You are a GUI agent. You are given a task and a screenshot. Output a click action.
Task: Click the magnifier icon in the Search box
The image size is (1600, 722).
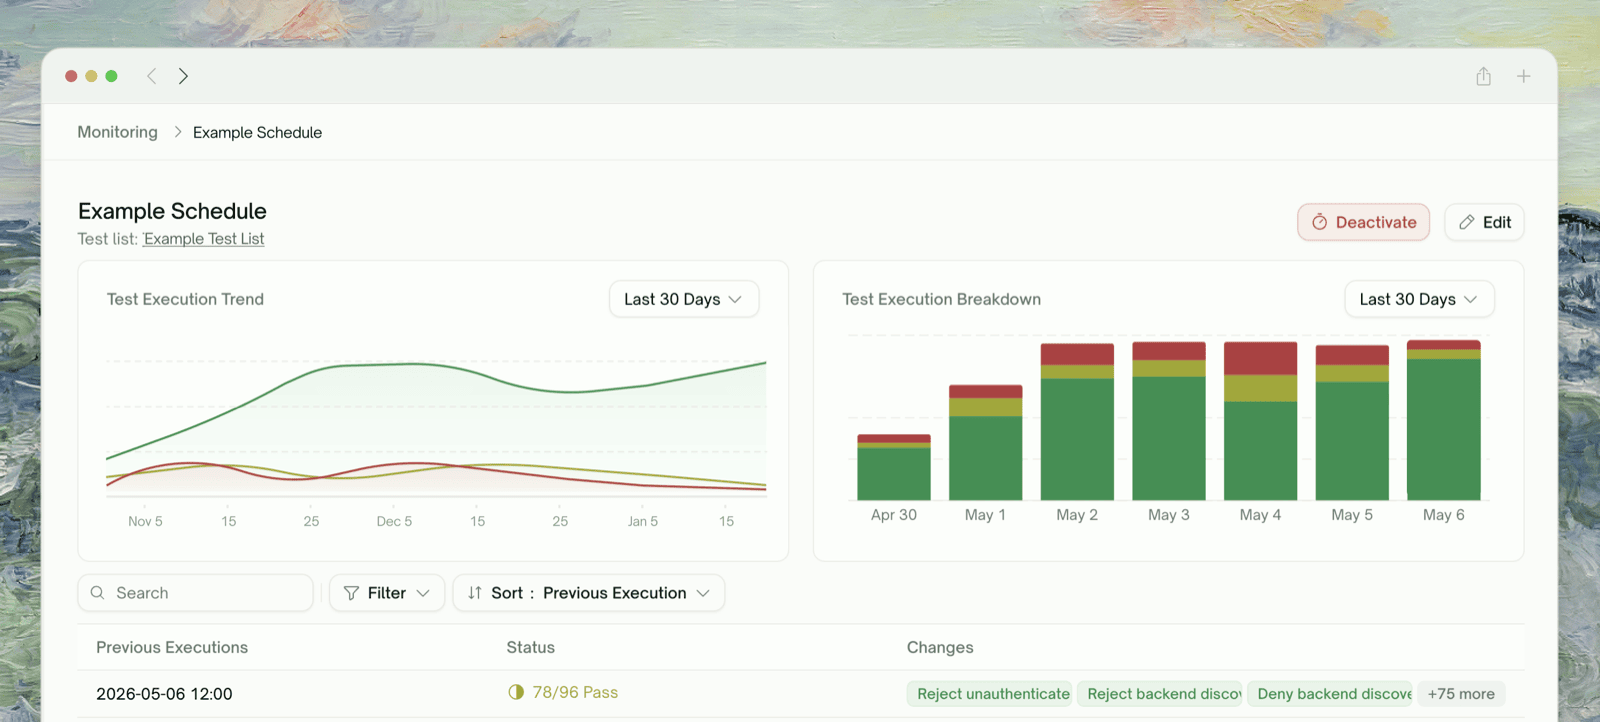(x=97, y=593)
